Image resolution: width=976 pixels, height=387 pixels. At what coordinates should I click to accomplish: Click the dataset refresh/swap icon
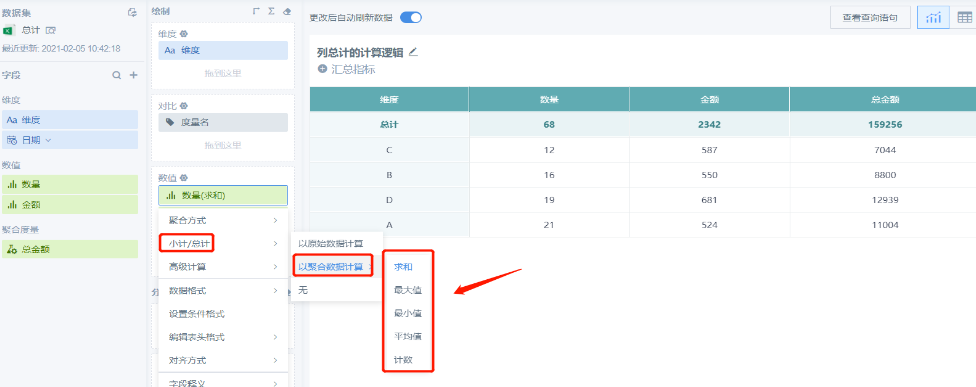[x=132, y=12]
